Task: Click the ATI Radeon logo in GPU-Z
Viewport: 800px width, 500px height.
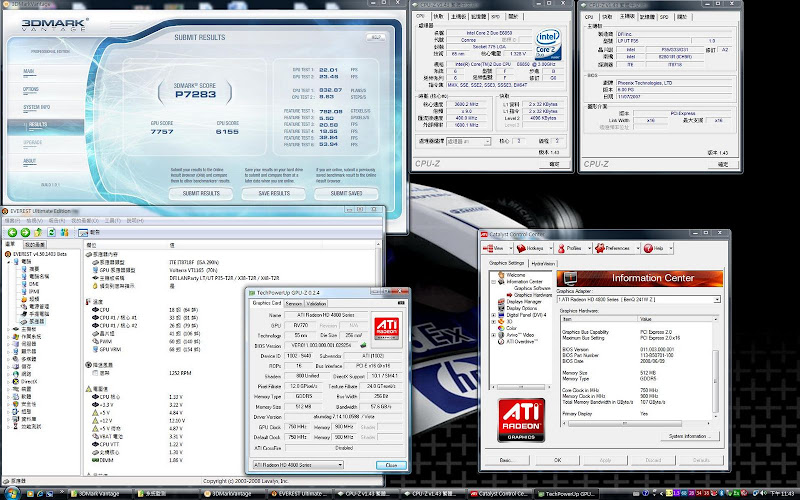Action: tap(387, 327)
